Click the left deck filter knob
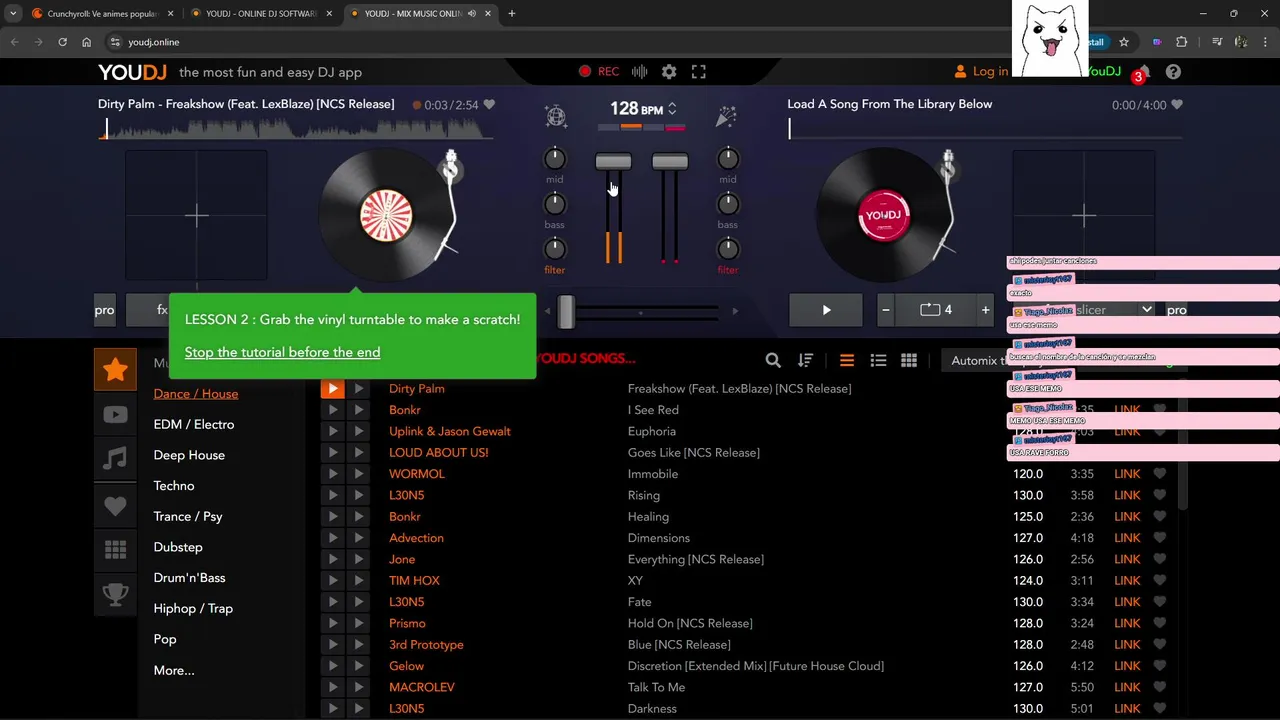 click(554, 249)
